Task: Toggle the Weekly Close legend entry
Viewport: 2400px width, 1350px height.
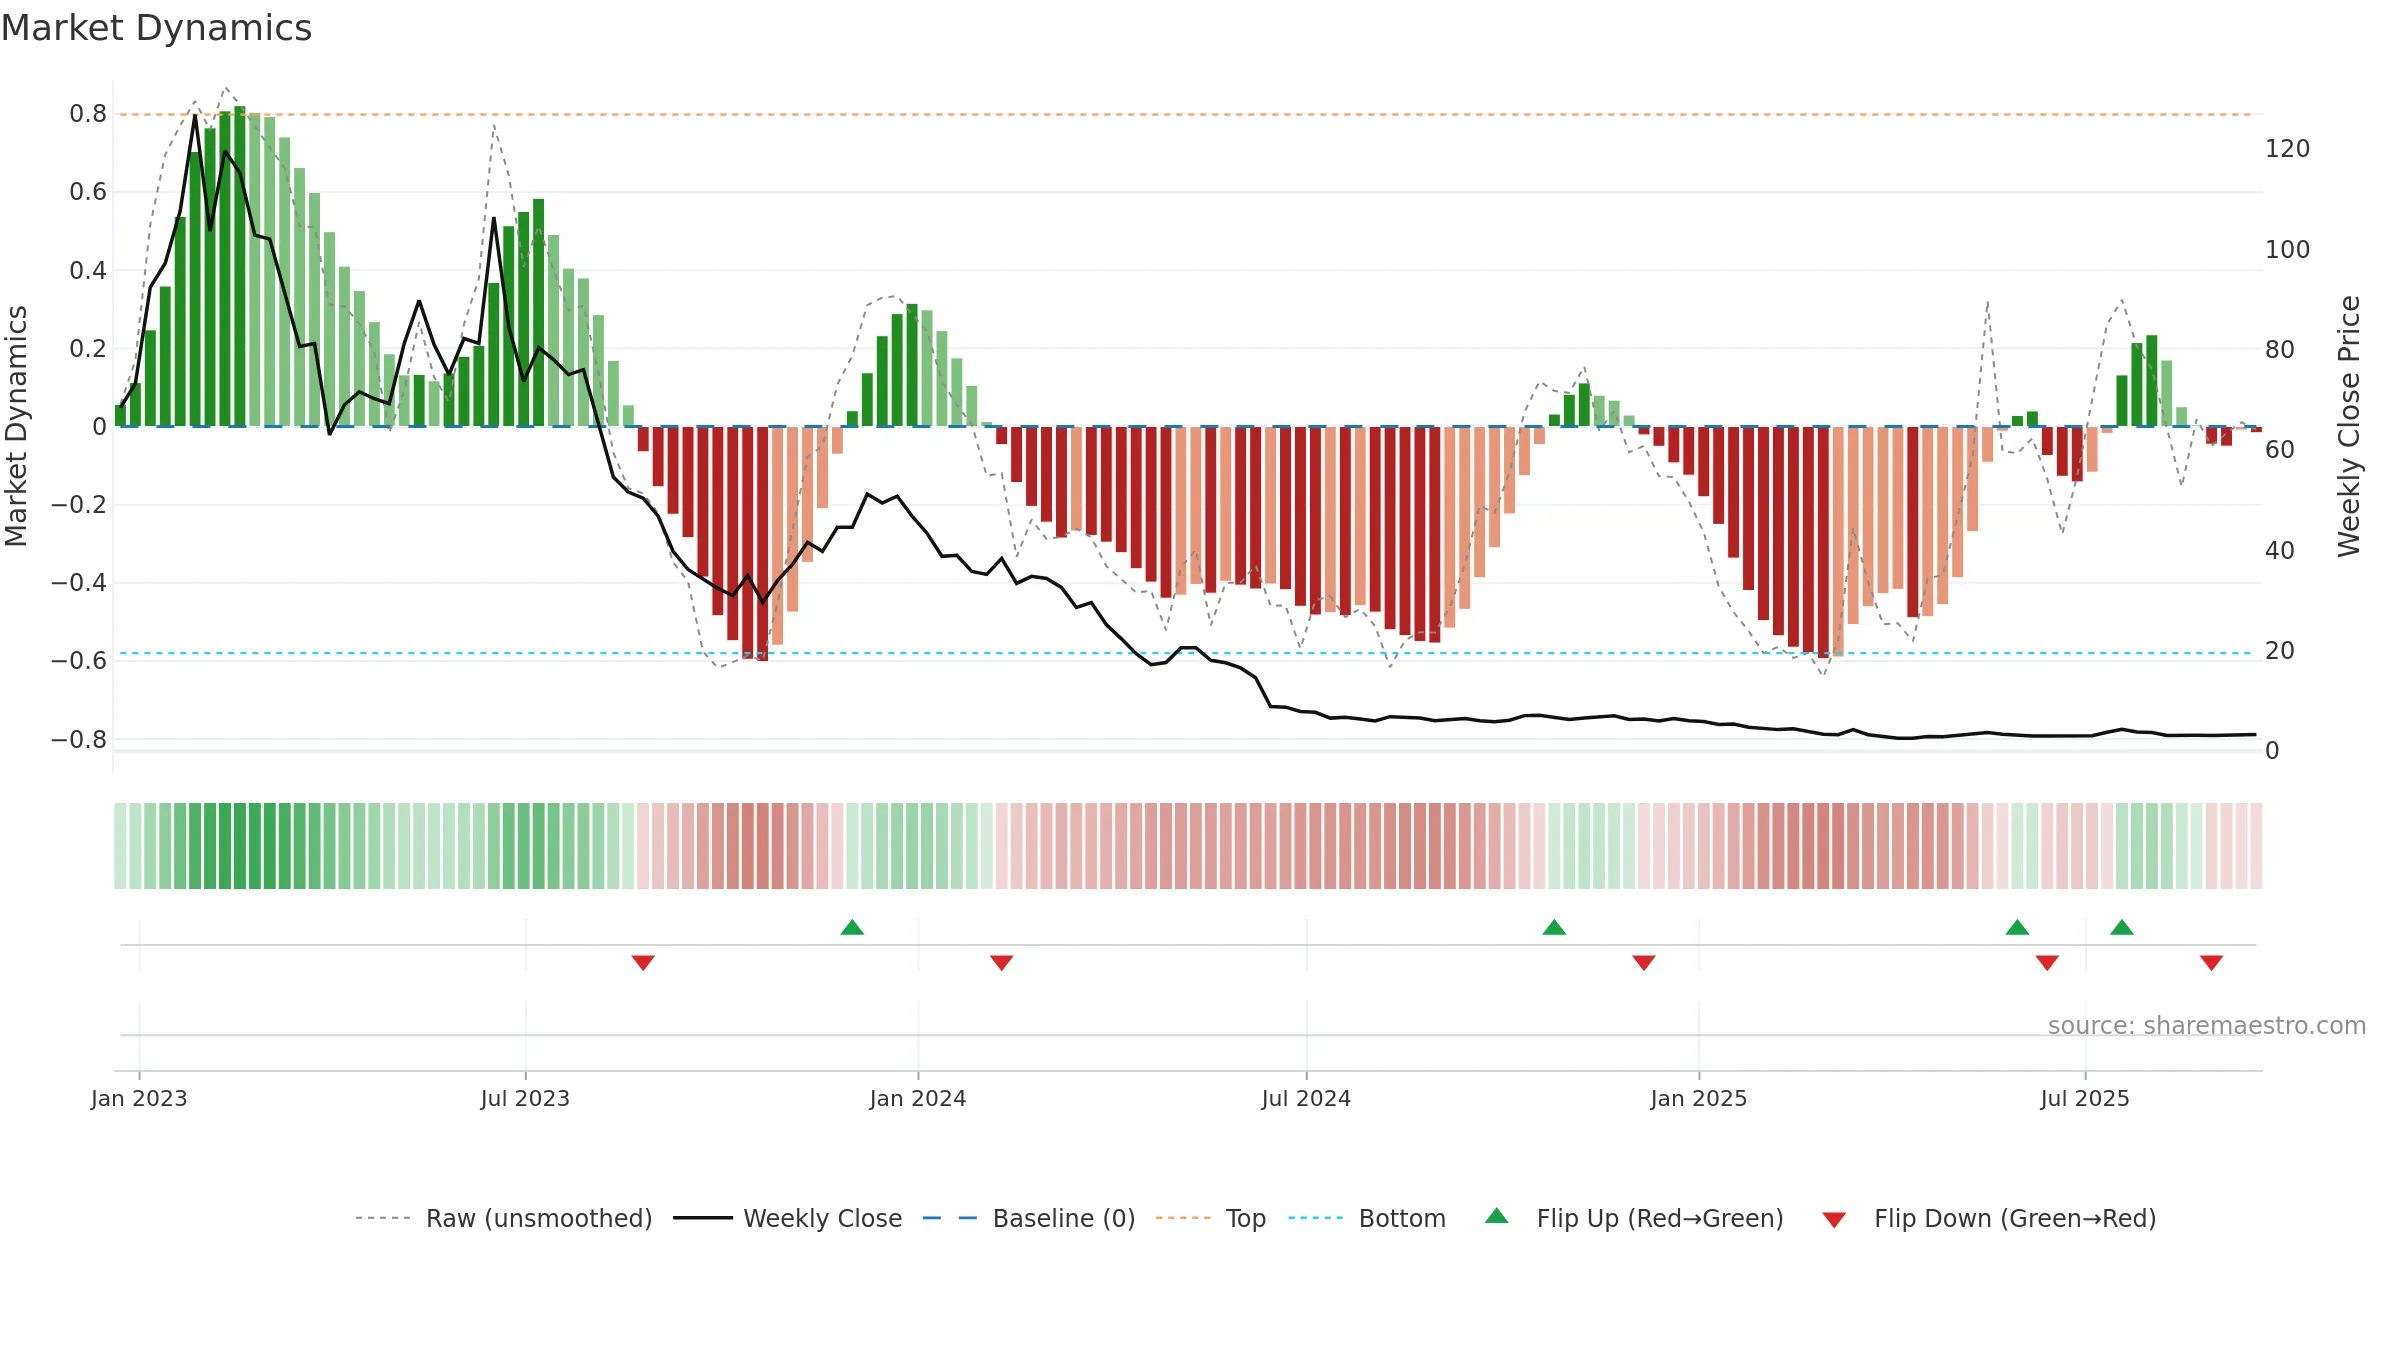Action: tap(787, 1218)
